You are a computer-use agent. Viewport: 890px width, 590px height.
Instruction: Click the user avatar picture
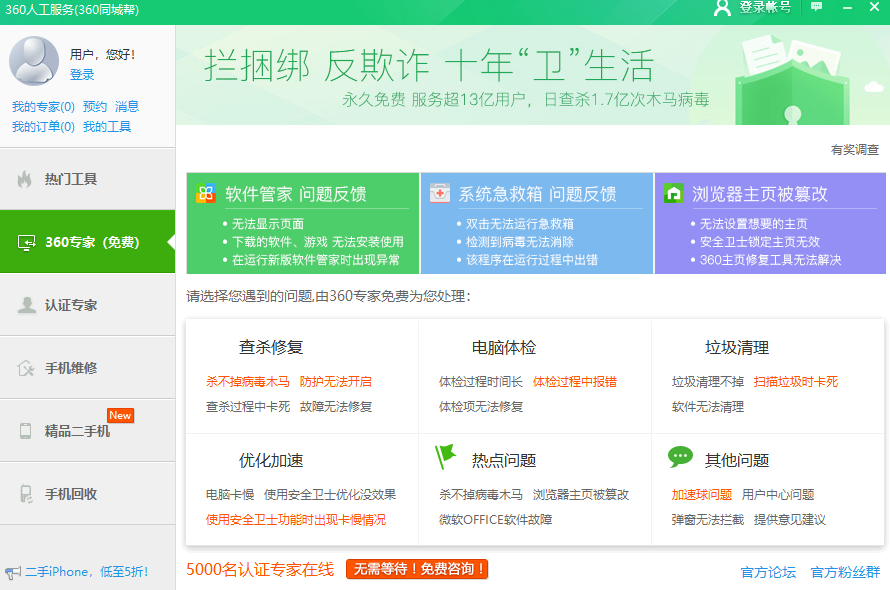pos(34,60)
